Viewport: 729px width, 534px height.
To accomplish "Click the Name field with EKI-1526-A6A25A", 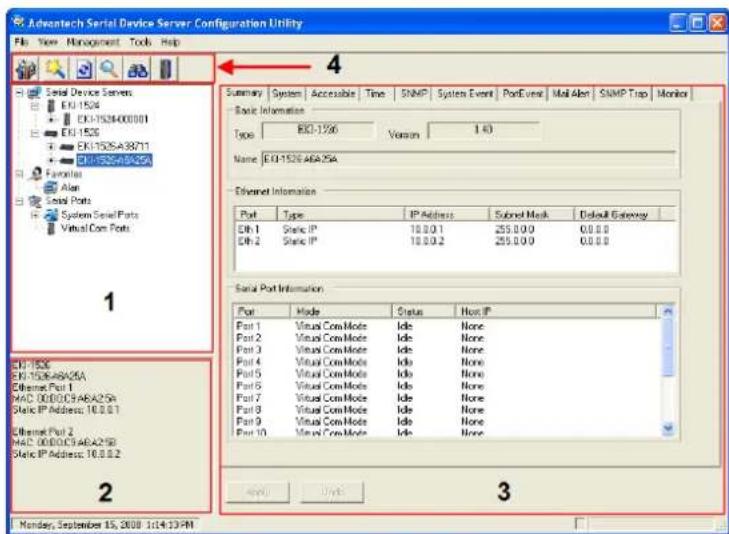I will click(468, 159).
